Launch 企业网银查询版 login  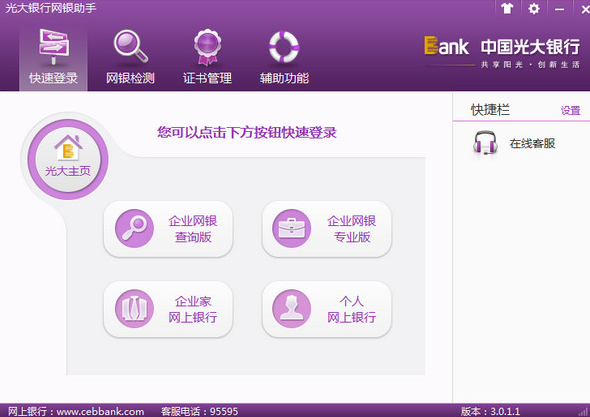click(x=168, y=229)
